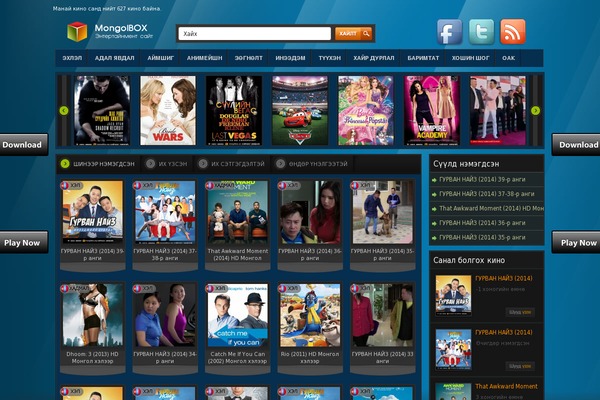Open ЭХЛЭЛ menu item
The height and width of the screenshot is (400, 600).
click(72, 58)
